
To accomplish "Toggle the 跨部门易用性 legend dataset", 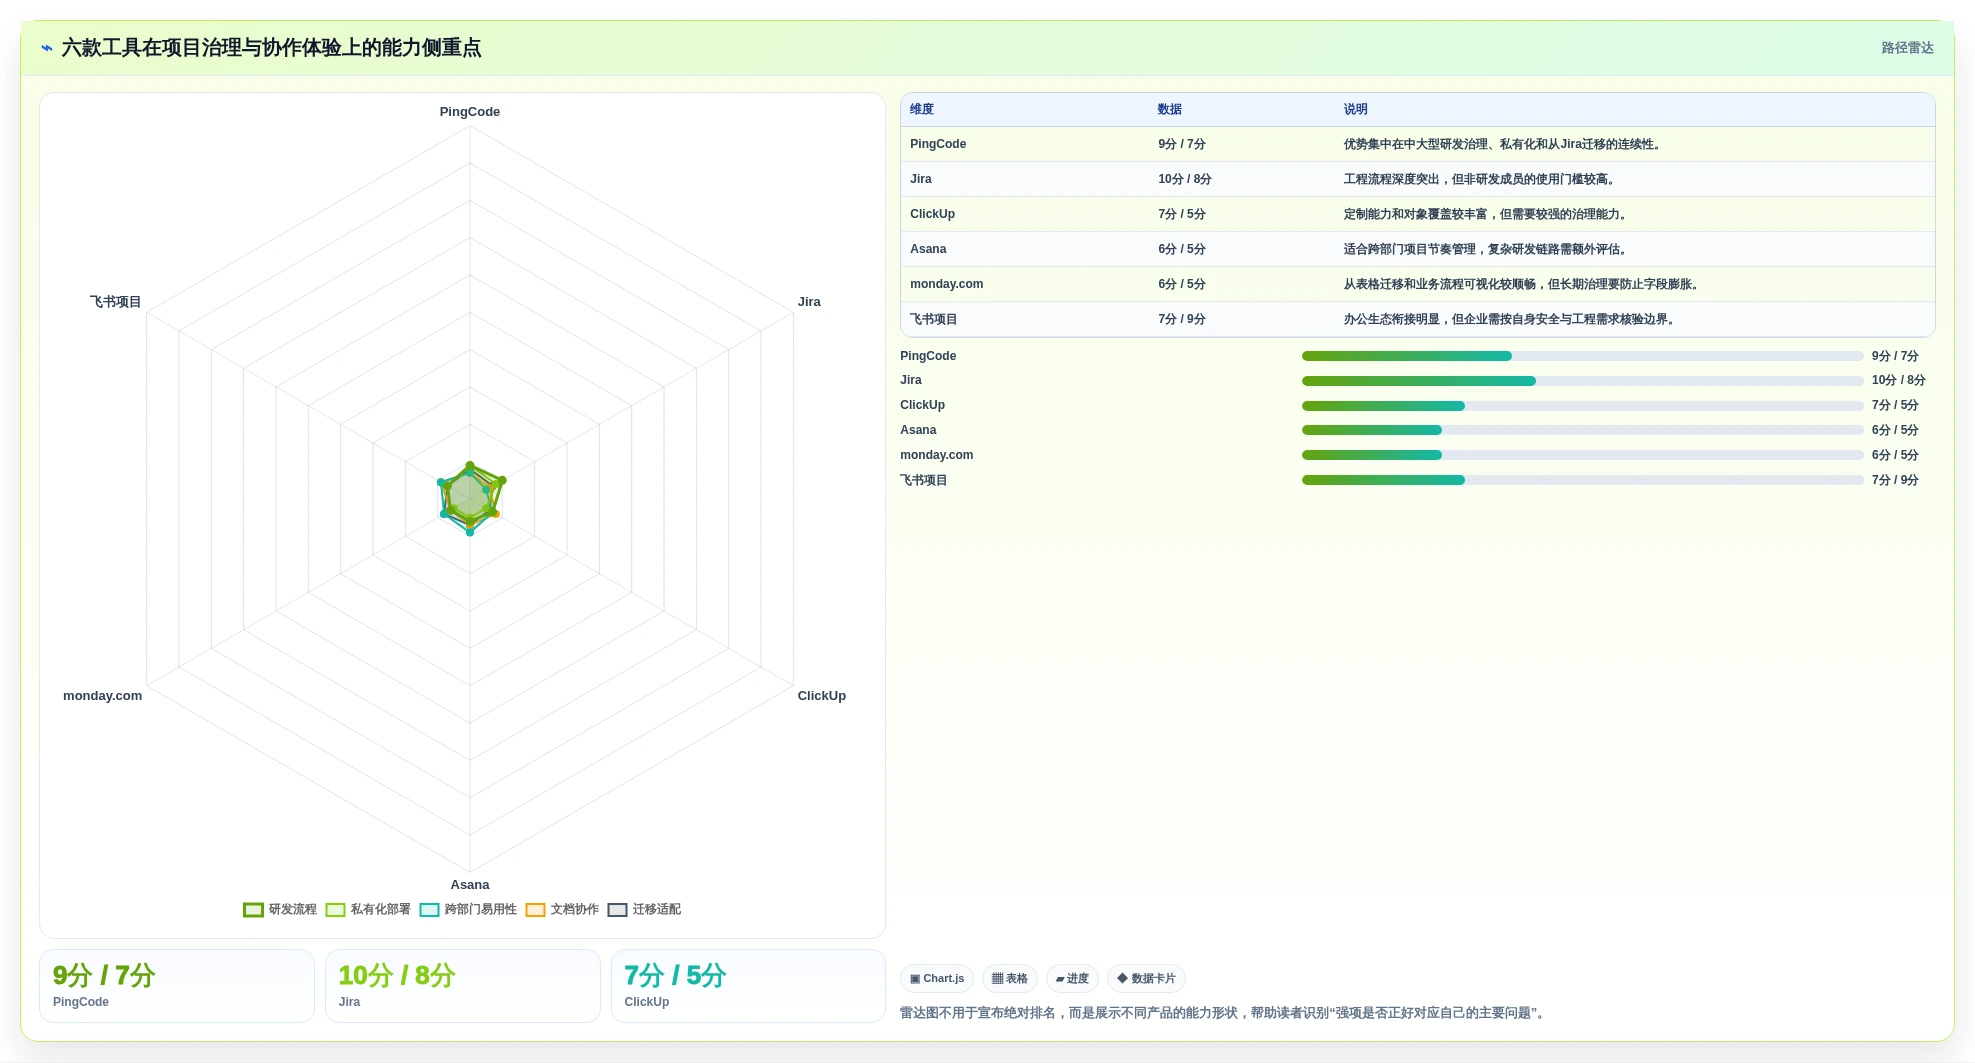I will [x=468, y=910].
